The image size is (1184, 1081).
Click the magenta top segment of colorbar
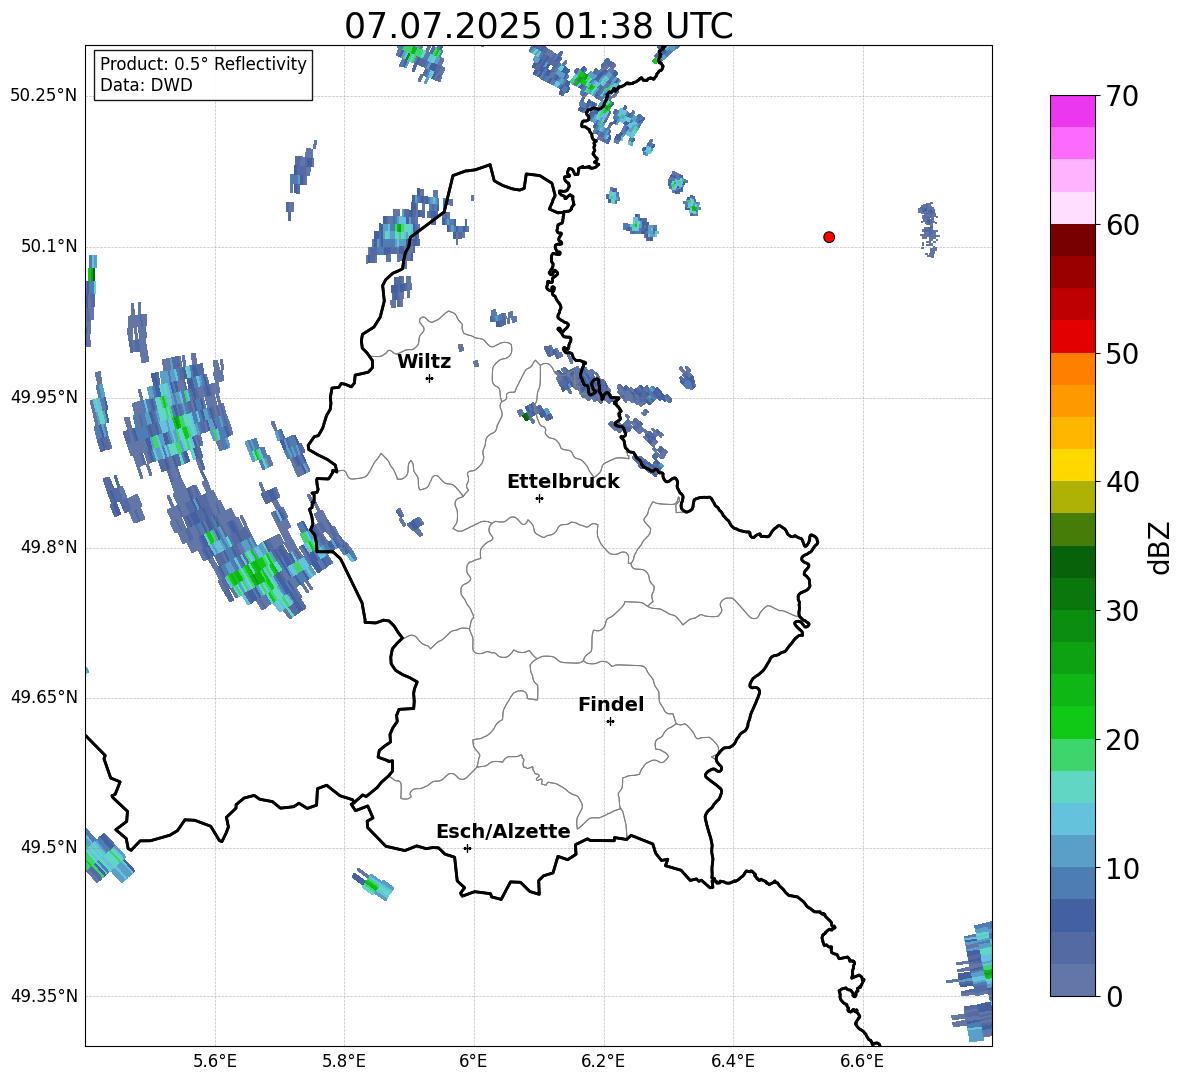click(x=1072, y=112)
